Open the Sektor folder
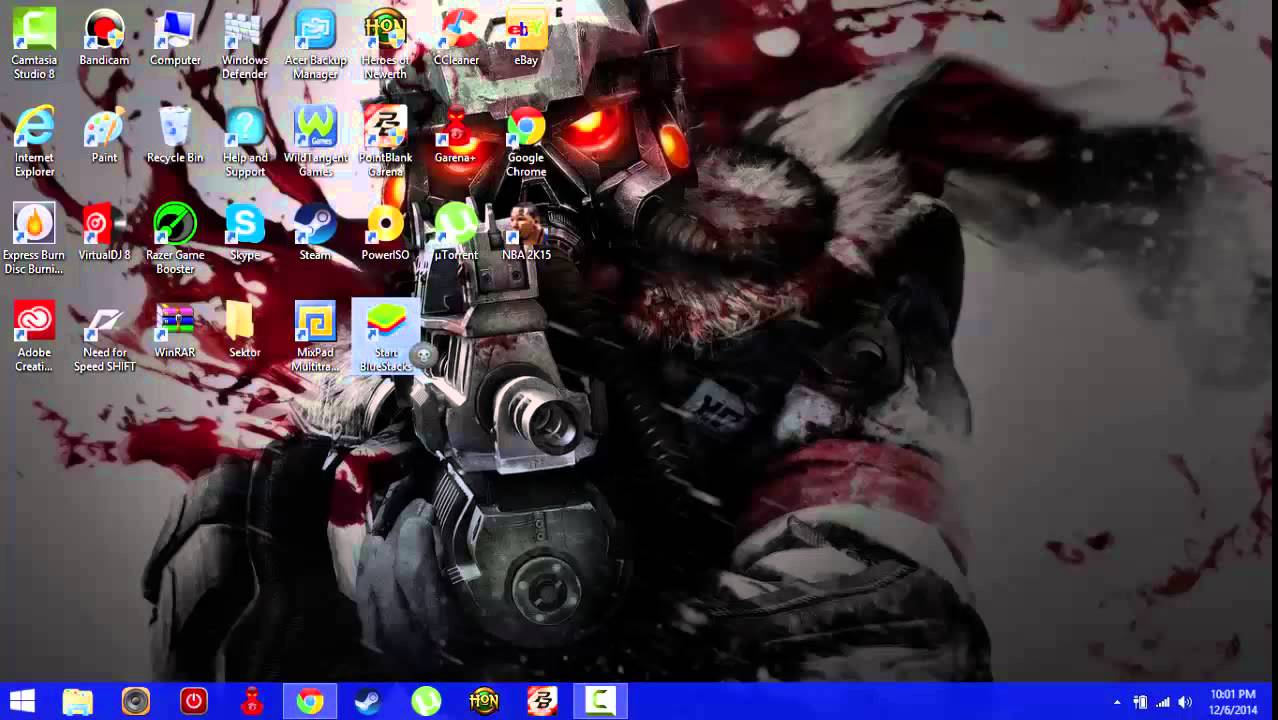 245,331
